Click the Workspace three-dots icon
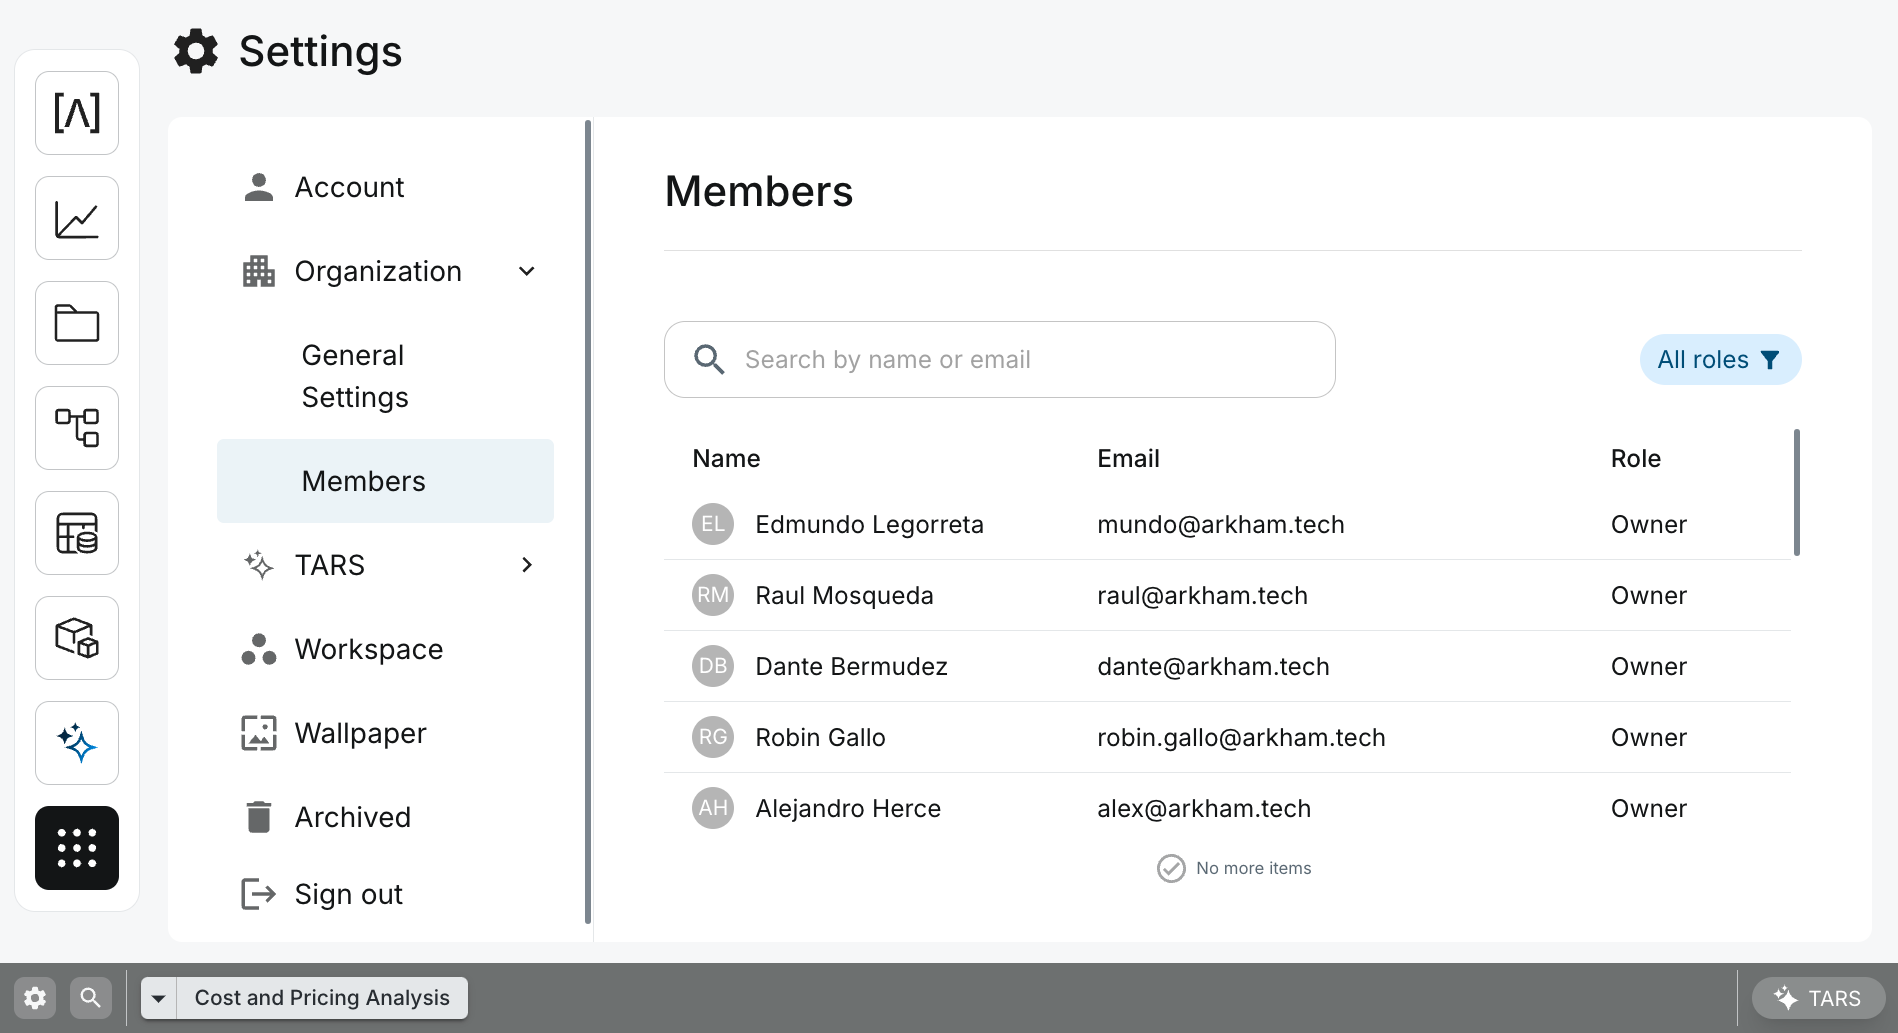Viewport: 1898px width, 1033px height. [259, 649]
